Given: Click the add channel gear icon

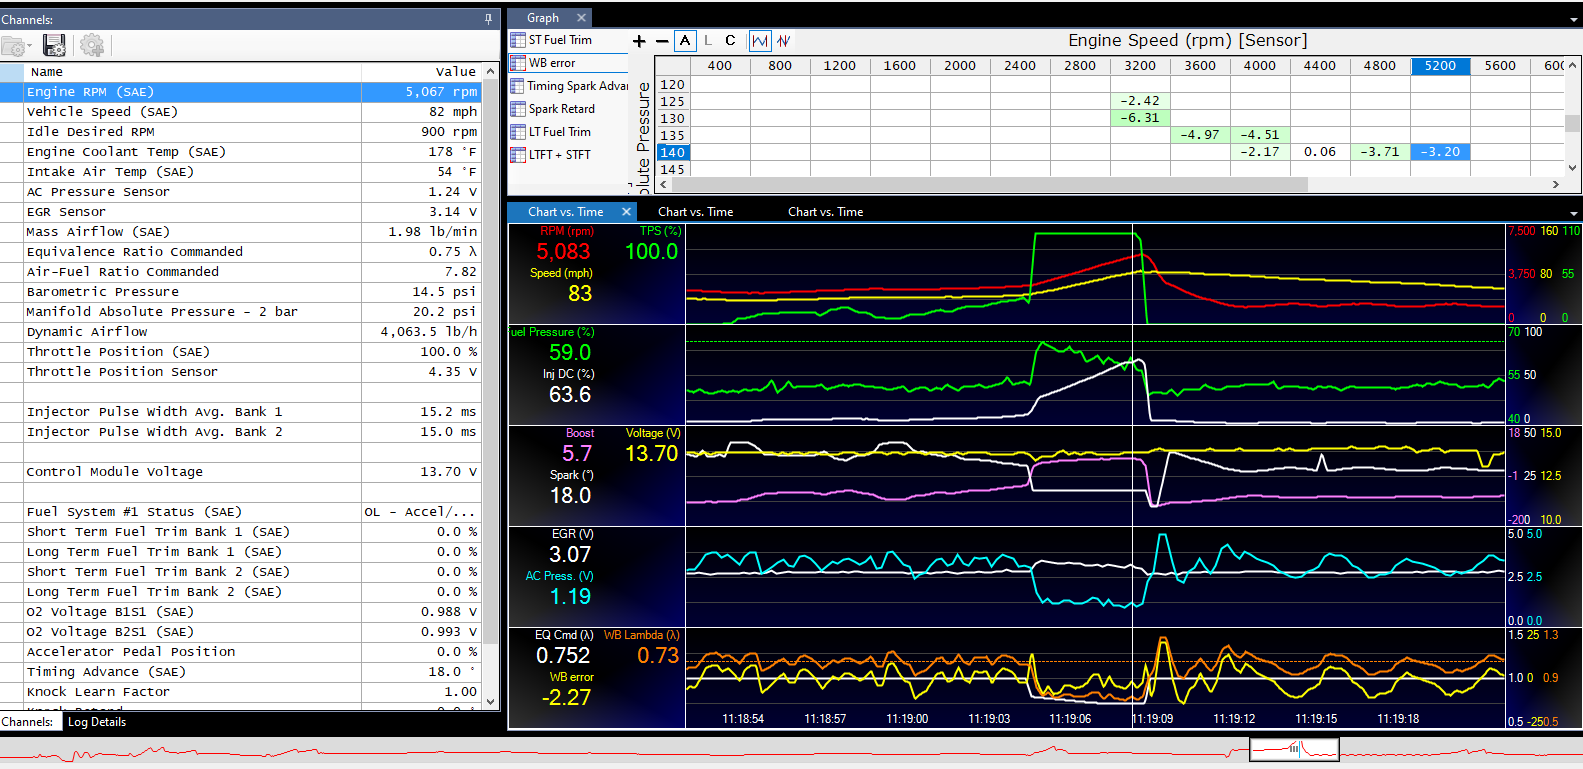Looking at the screenshot, I should (x=92, y=45).
